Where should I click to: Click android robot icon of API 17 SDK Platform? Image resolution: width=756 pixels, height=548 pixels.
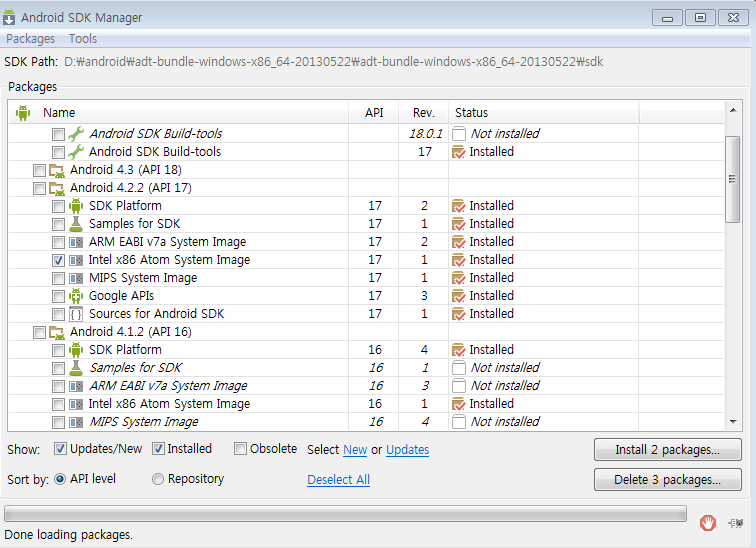[76, 206]
